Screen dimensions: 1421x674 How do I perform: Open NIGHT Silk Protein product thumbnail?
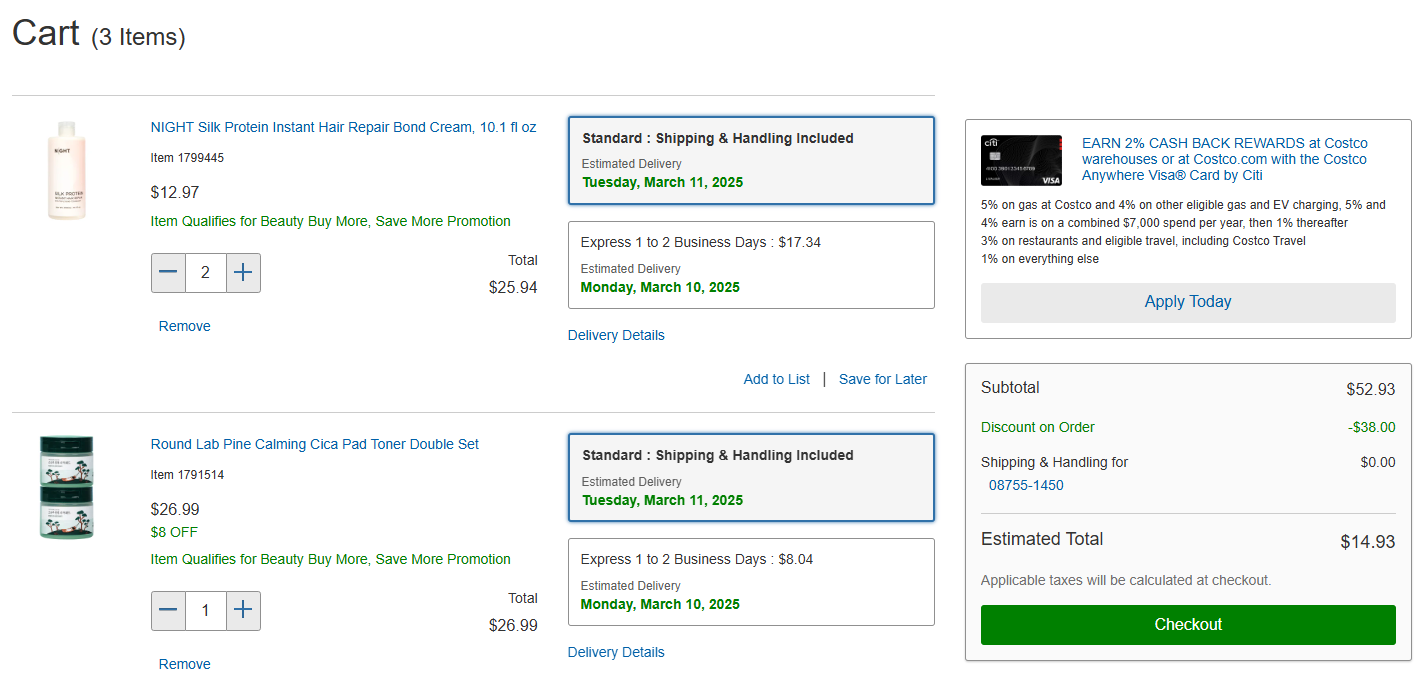pyautogui.click(x=66, y=170)
